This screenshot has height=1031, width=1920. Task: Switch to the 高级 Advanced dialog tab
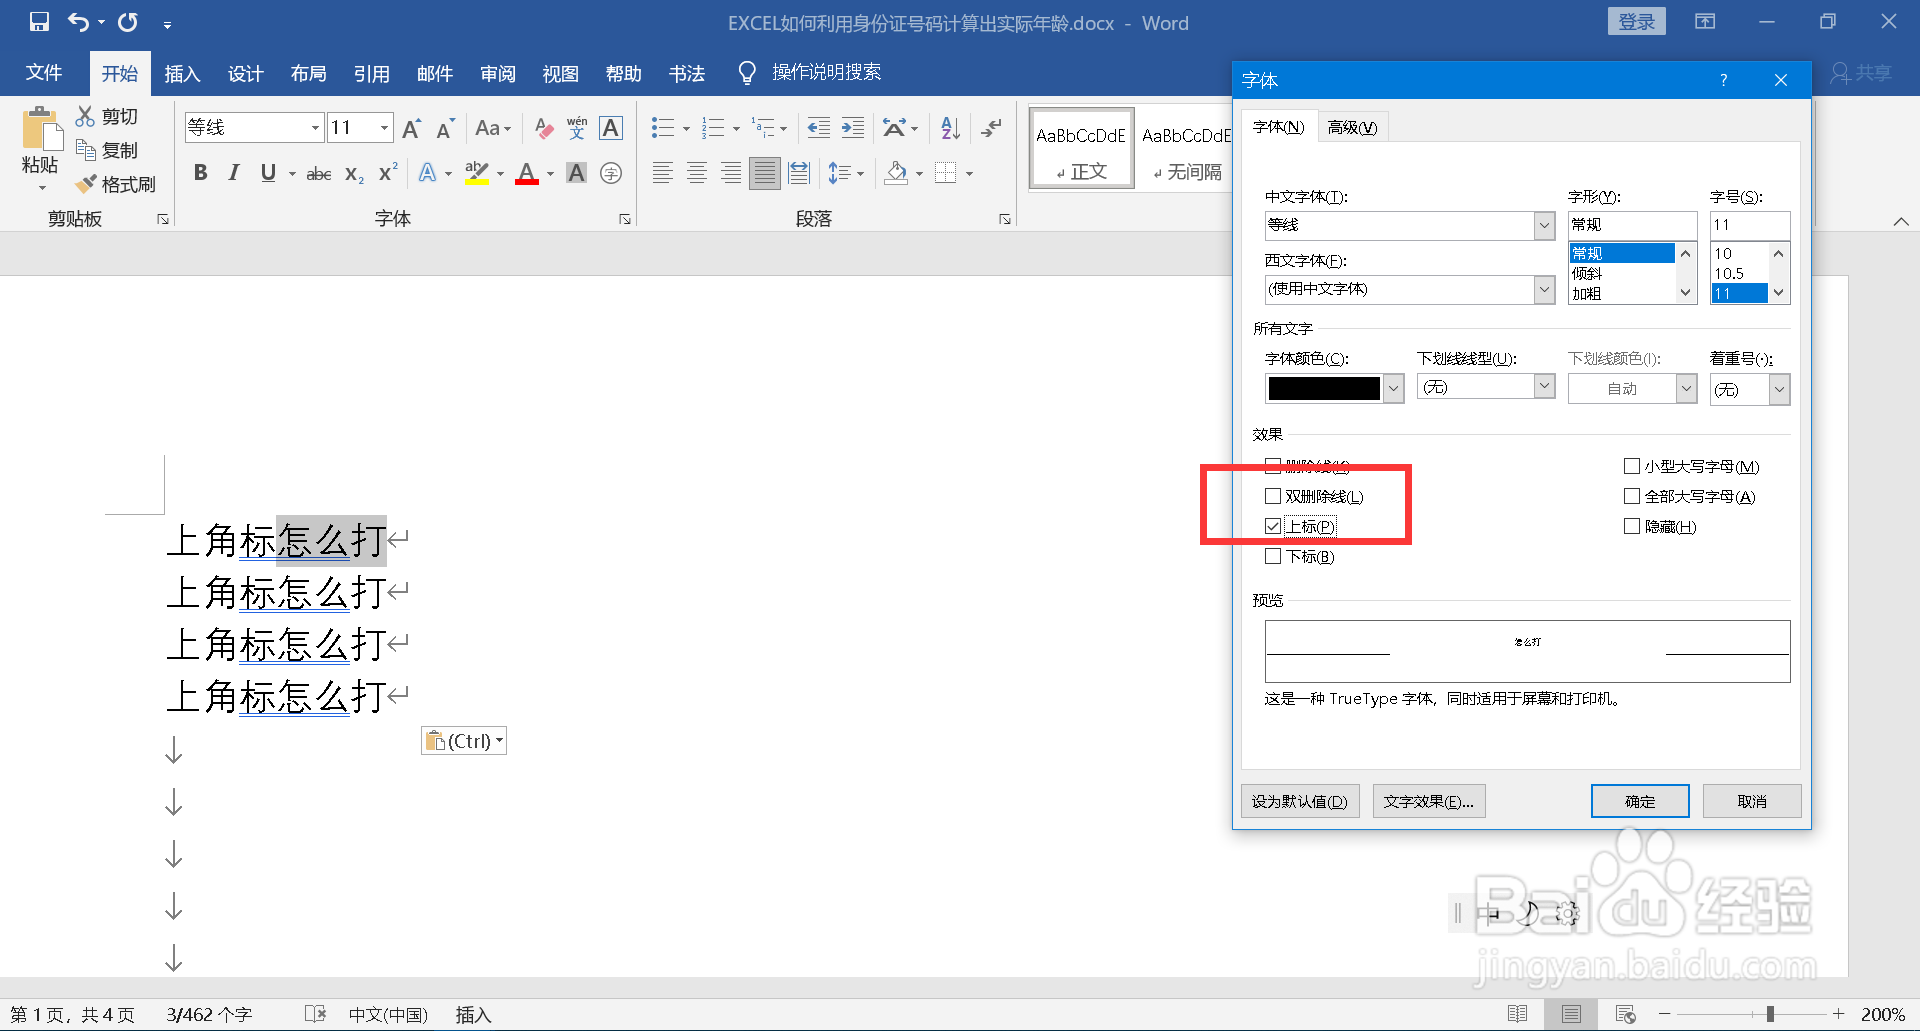[x=1352, y=127]
